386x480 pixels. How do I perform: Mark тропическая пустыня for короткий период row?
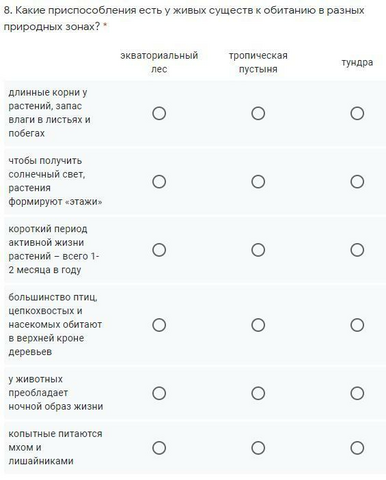click(258, 250)
